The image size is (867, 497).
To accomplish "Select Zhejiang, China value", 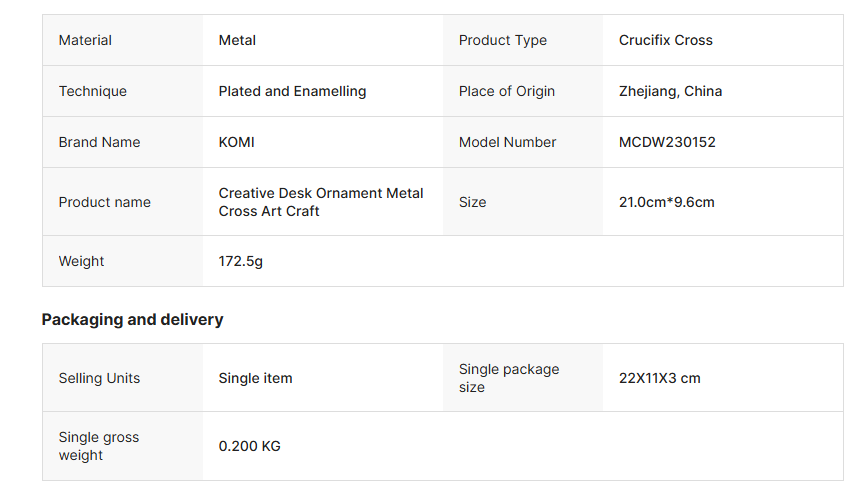I will point(670,91).
